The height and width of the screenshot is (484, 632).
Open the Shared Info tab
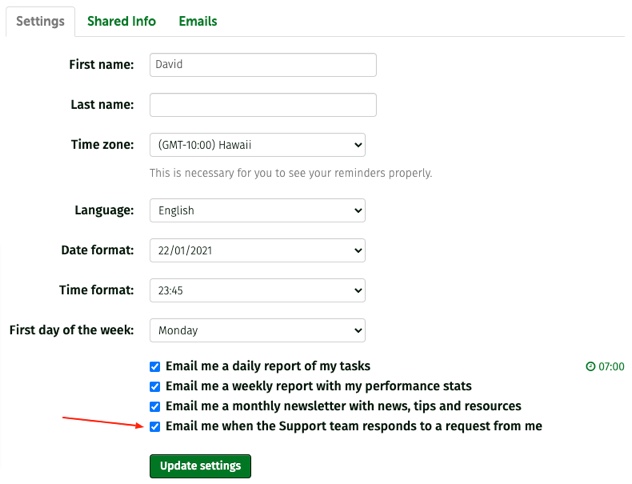121,21
